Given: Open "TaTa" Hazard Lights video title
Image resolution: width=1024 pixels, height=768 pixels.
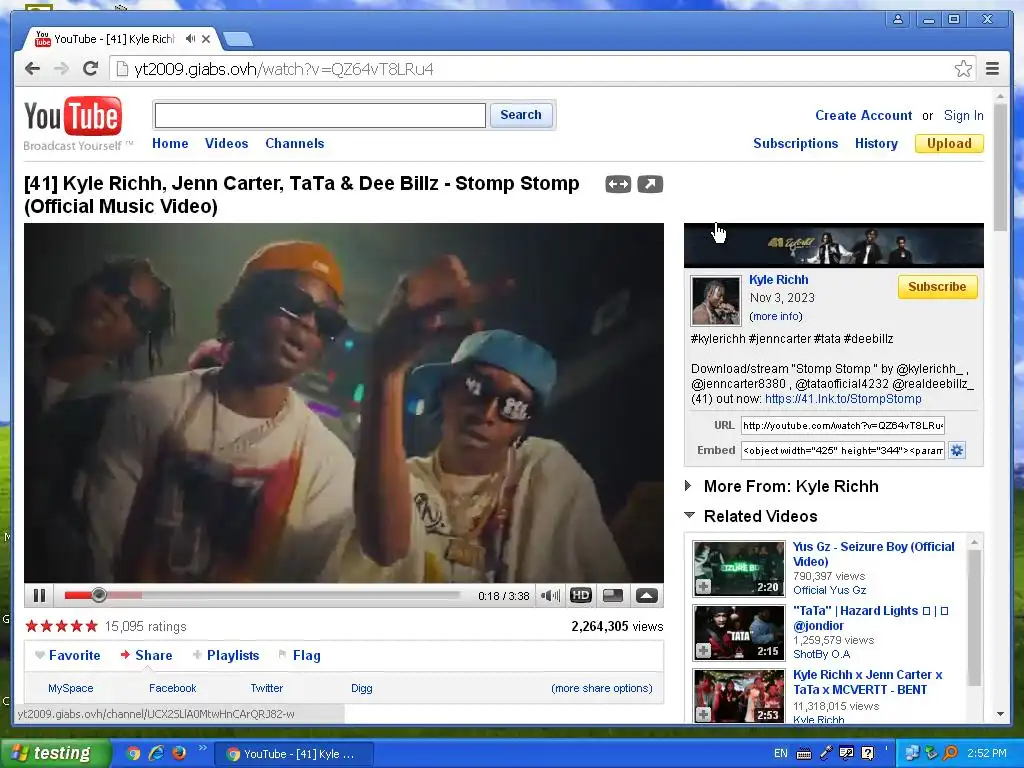Looking at the screenshot, I should tap(871, 618).
